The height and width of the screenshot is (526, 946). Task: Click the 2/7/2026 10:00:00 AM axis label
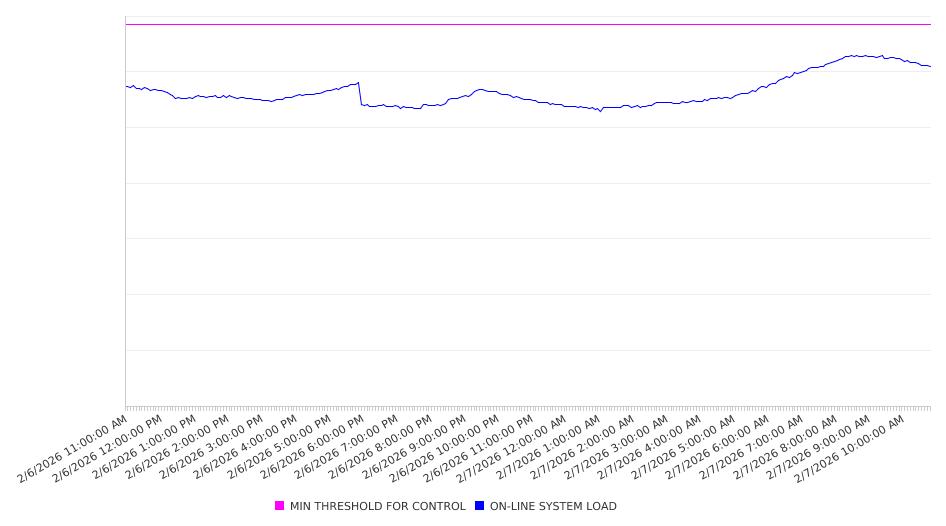click(x=850, y=448)
